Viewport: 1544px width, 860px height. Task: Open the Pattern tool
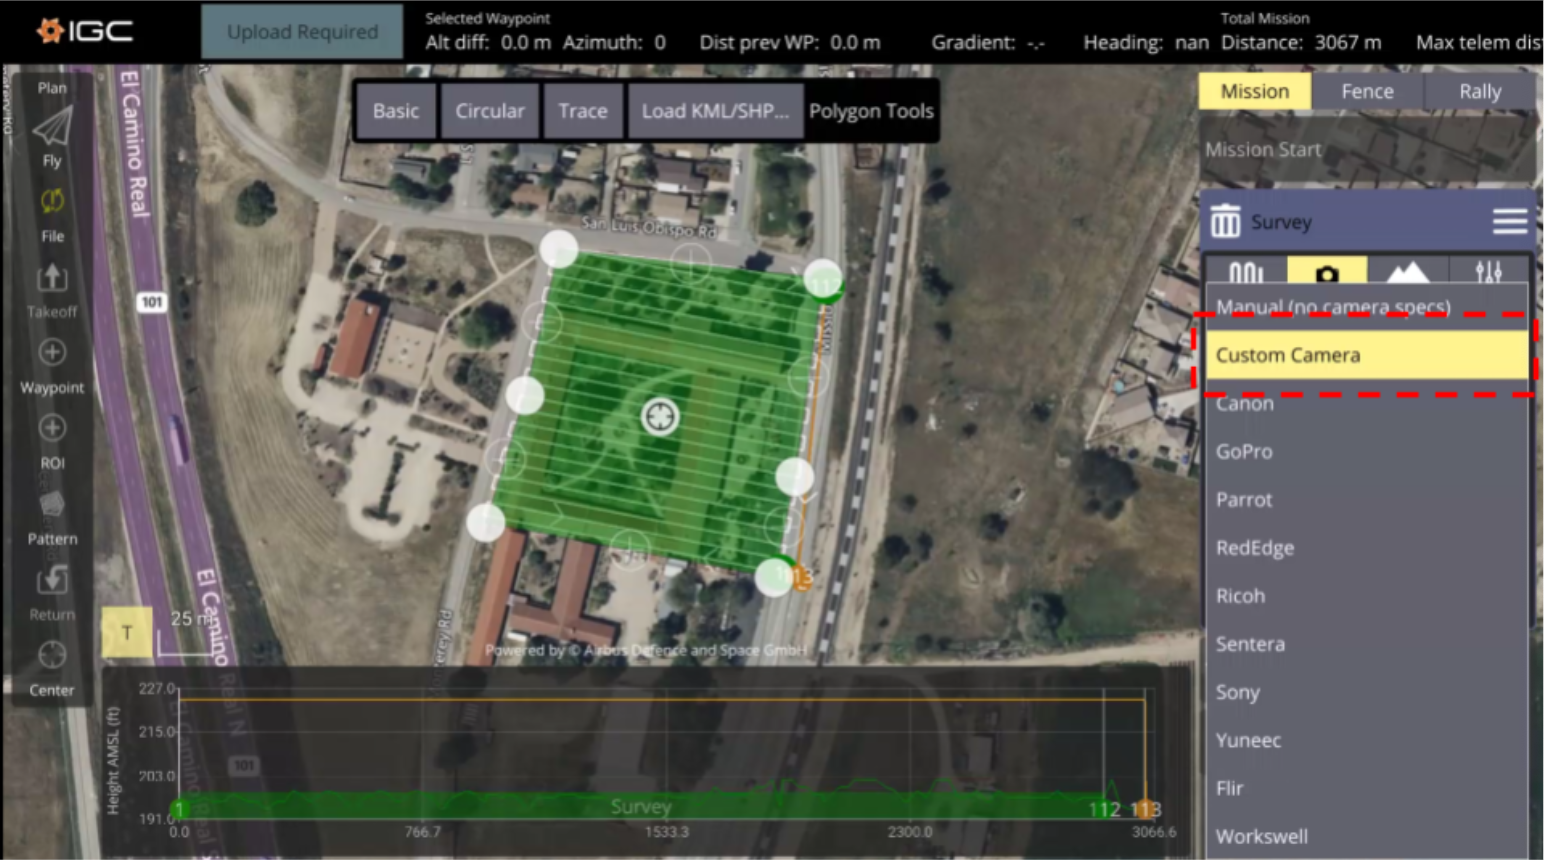52,505
